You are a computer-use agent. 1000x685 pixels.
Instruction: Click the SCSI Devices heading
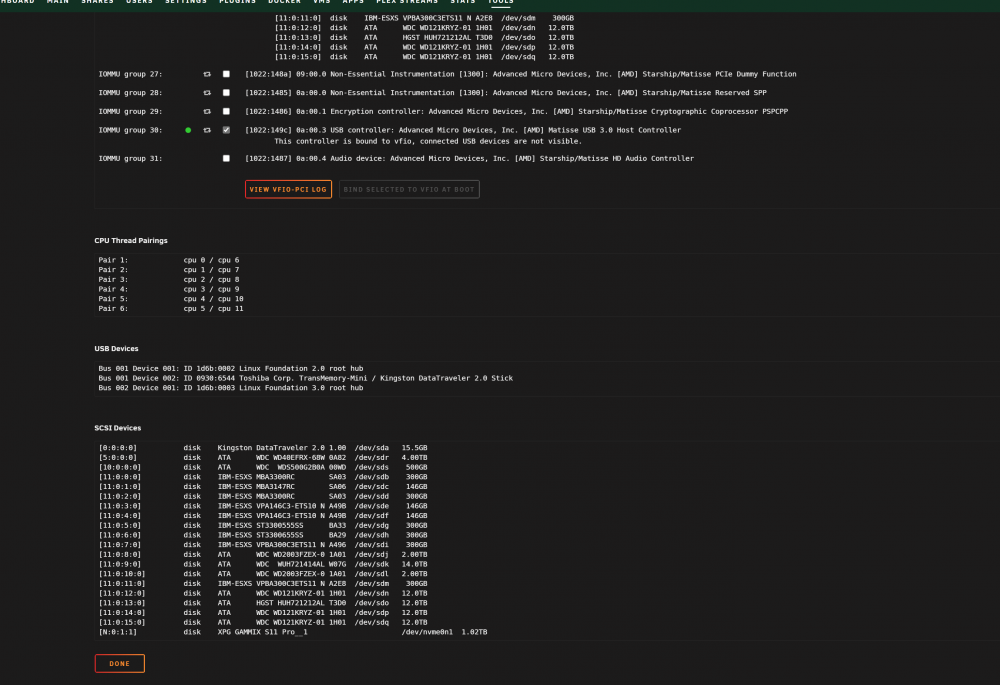117,428
